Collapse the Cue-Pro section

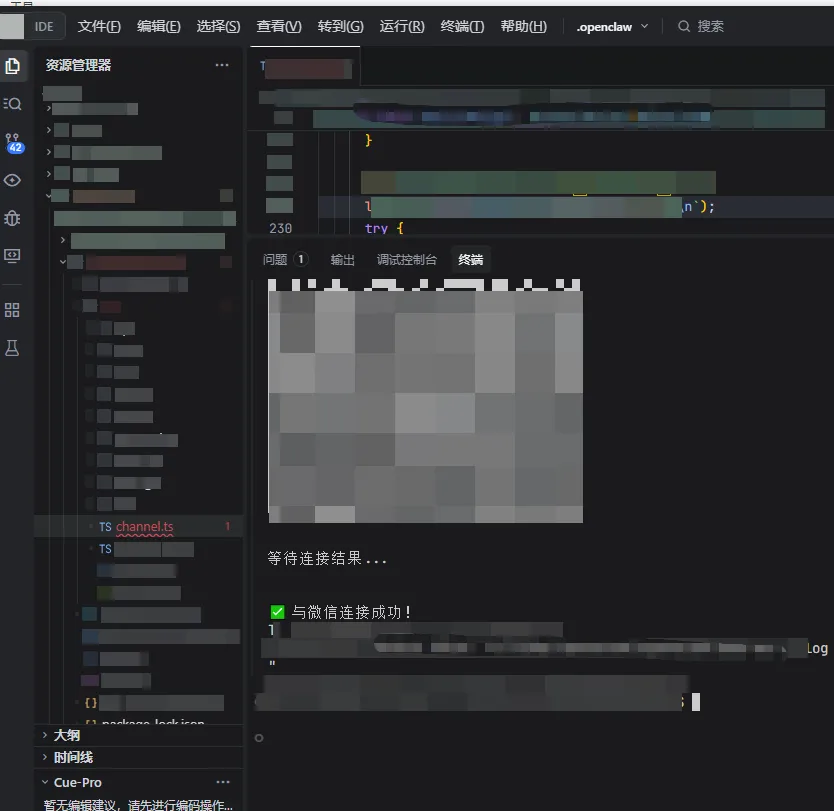[x=45, y=782]
